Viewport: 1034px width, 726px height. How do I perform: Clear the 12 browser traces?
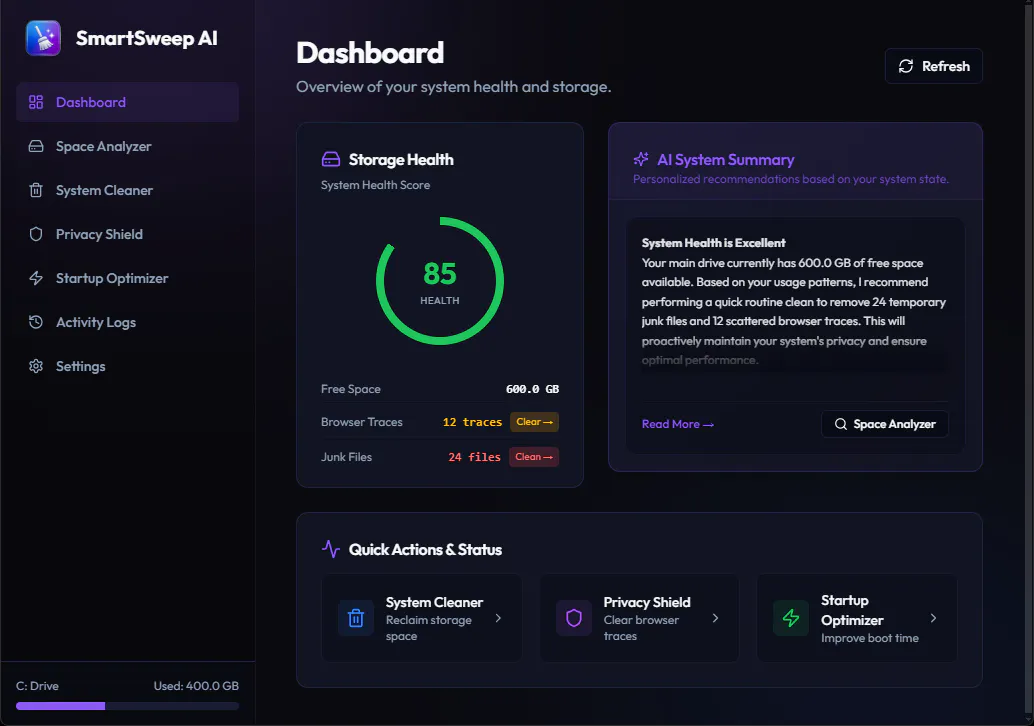point(534,422)
